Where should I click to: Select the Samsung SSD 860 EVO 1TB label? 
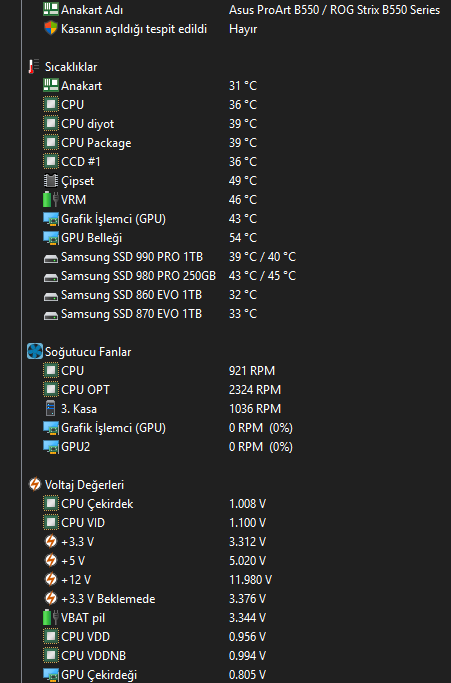coord(131,295)
